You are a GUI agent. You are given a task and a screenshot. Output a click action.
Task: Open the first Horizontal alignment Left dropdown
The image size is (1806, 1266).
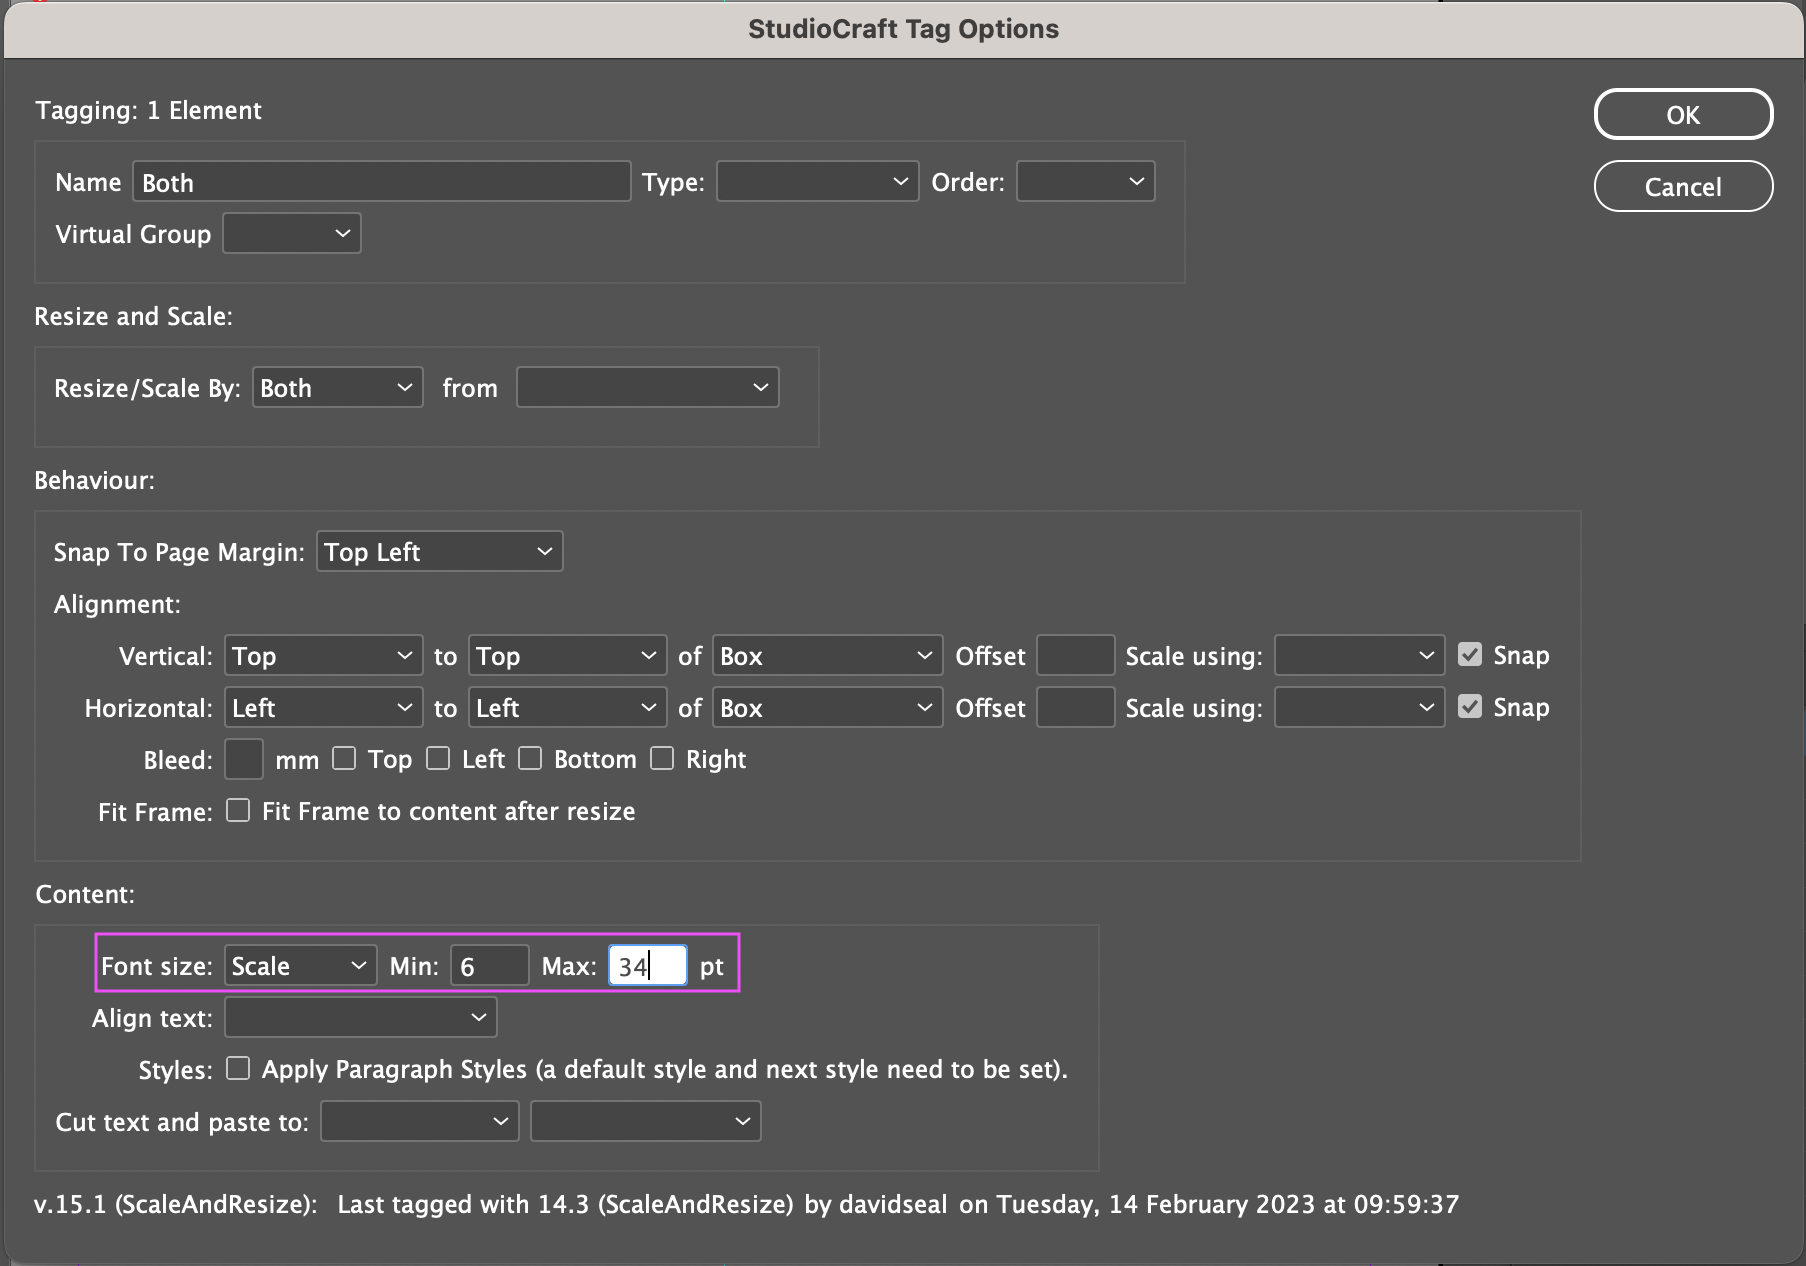(x=323, y=708)
